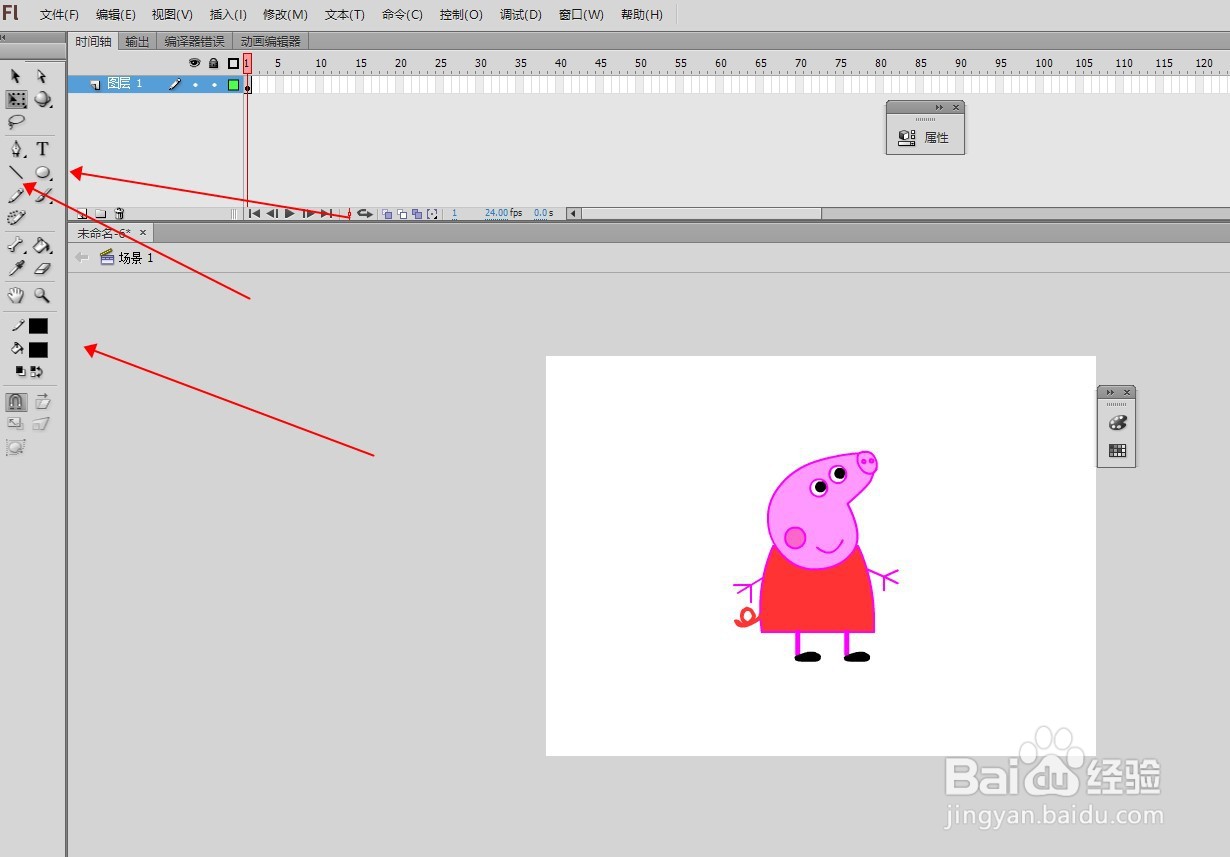Open the 修改(M) menu
The width and height of the screenshot is (1230, 857).
click(285, 15)
